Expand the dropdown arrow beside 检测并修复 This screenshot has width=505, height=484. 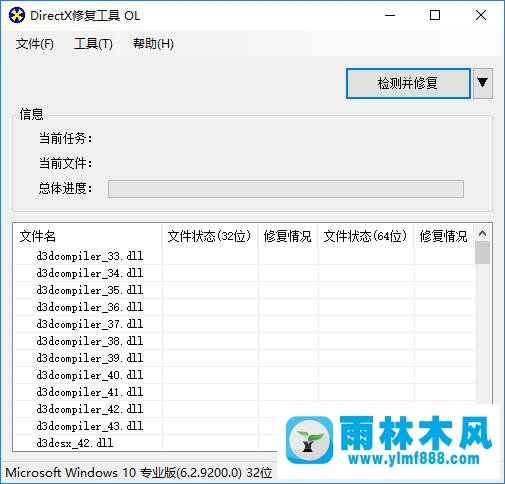[483, 83]
